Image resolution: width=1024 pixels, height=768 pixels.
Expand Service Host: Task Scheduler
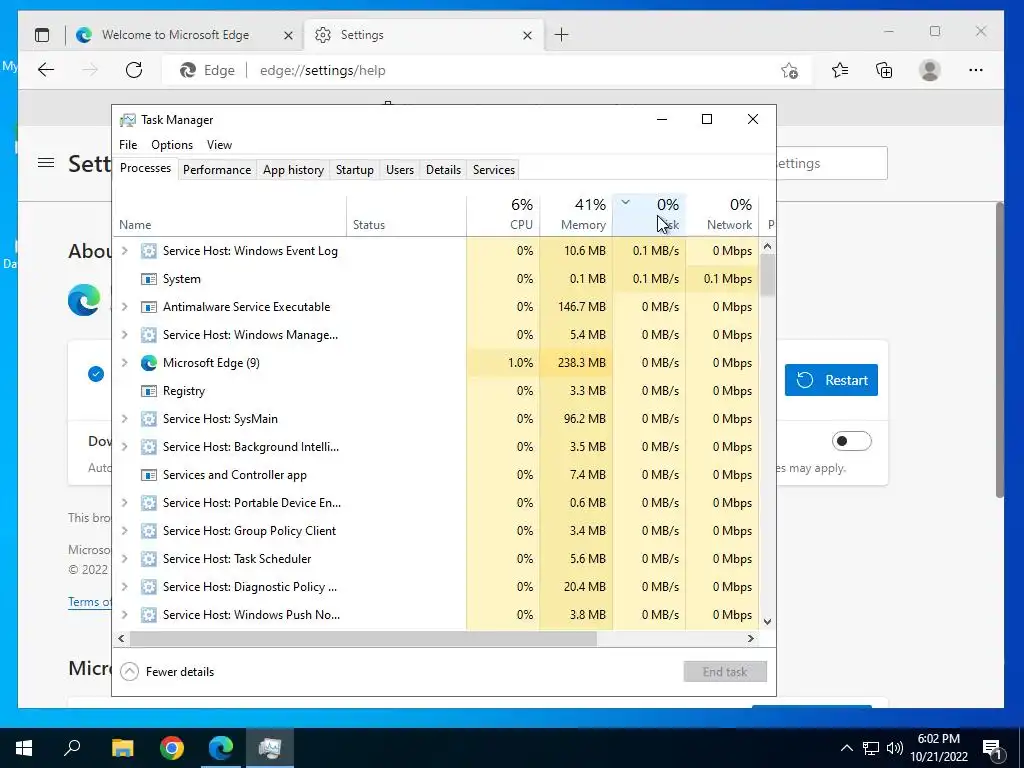coord(125,558)
